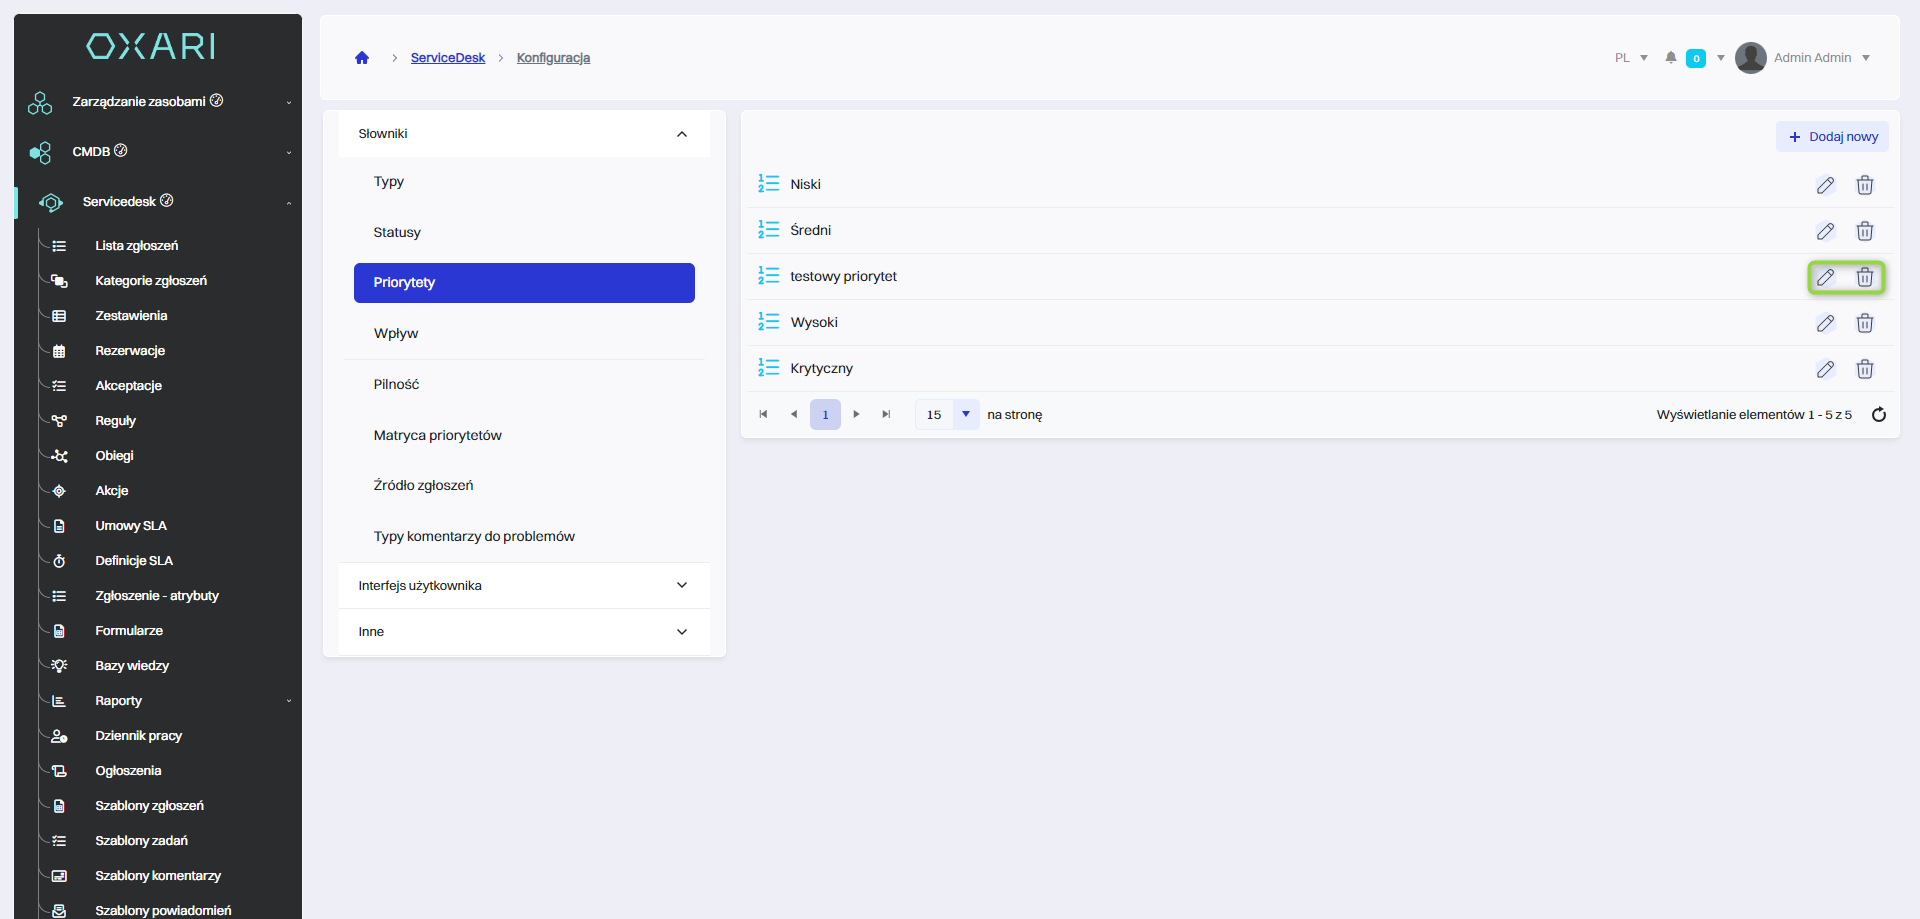Screen dimensions: 1920x919
Task: Select page 1 in pagination
Action: [x=825, y=414]
